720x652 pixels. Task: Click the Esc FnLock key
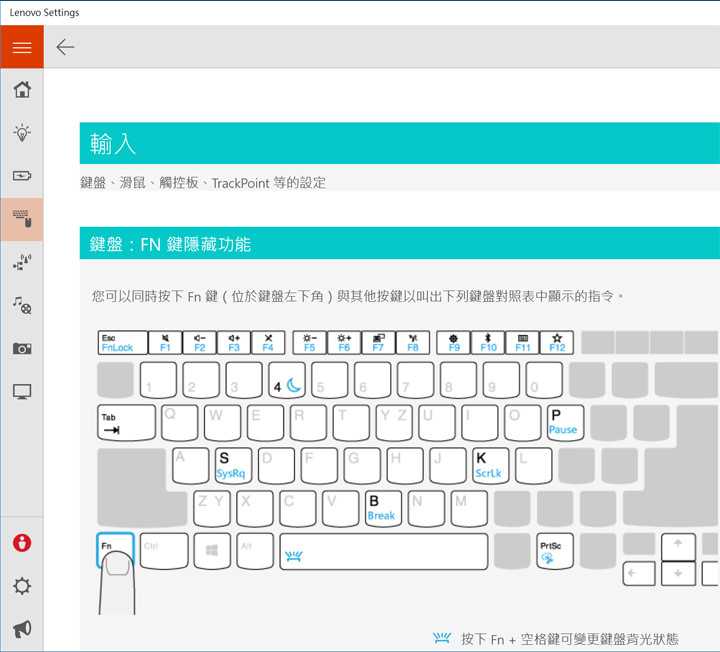click(122, 343)
